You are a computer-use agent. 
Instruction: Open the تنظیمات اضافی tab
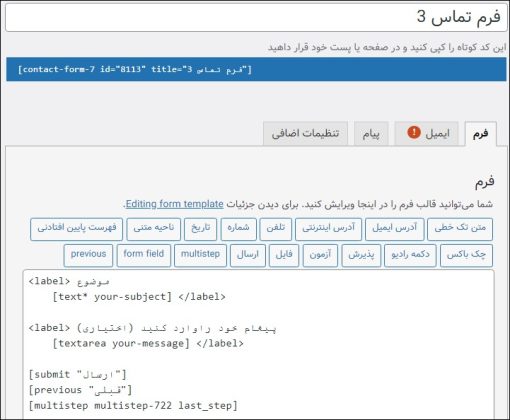click(x=305, y=134)
